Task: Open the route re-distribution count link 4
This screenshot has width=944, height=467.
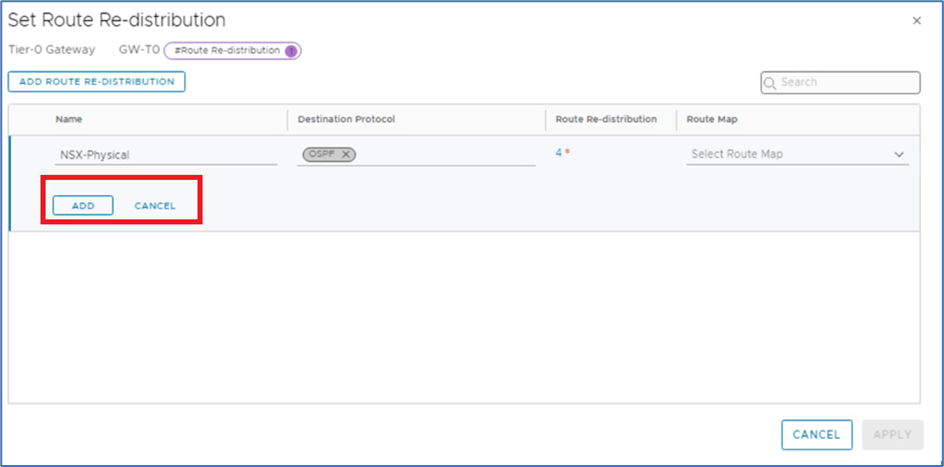Action: pyautogui.click(x=559, y=153)
